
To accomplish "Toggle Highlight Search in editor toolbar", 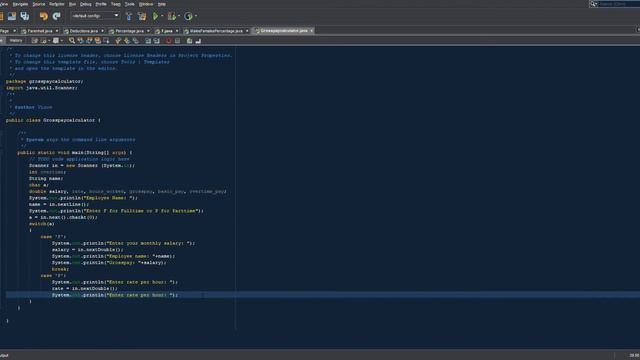I will click(98, 40).
